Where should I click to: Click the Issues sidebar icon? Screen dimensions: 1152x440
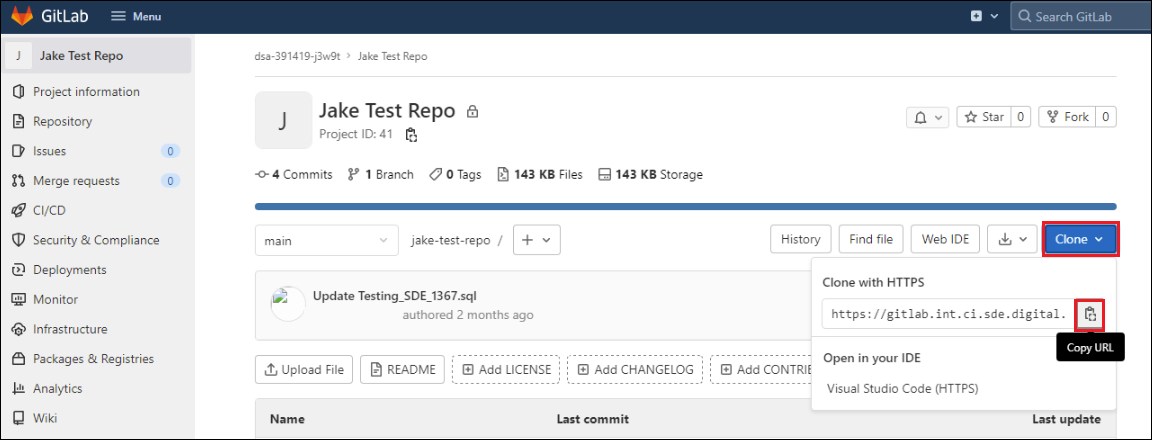[19, 151]
